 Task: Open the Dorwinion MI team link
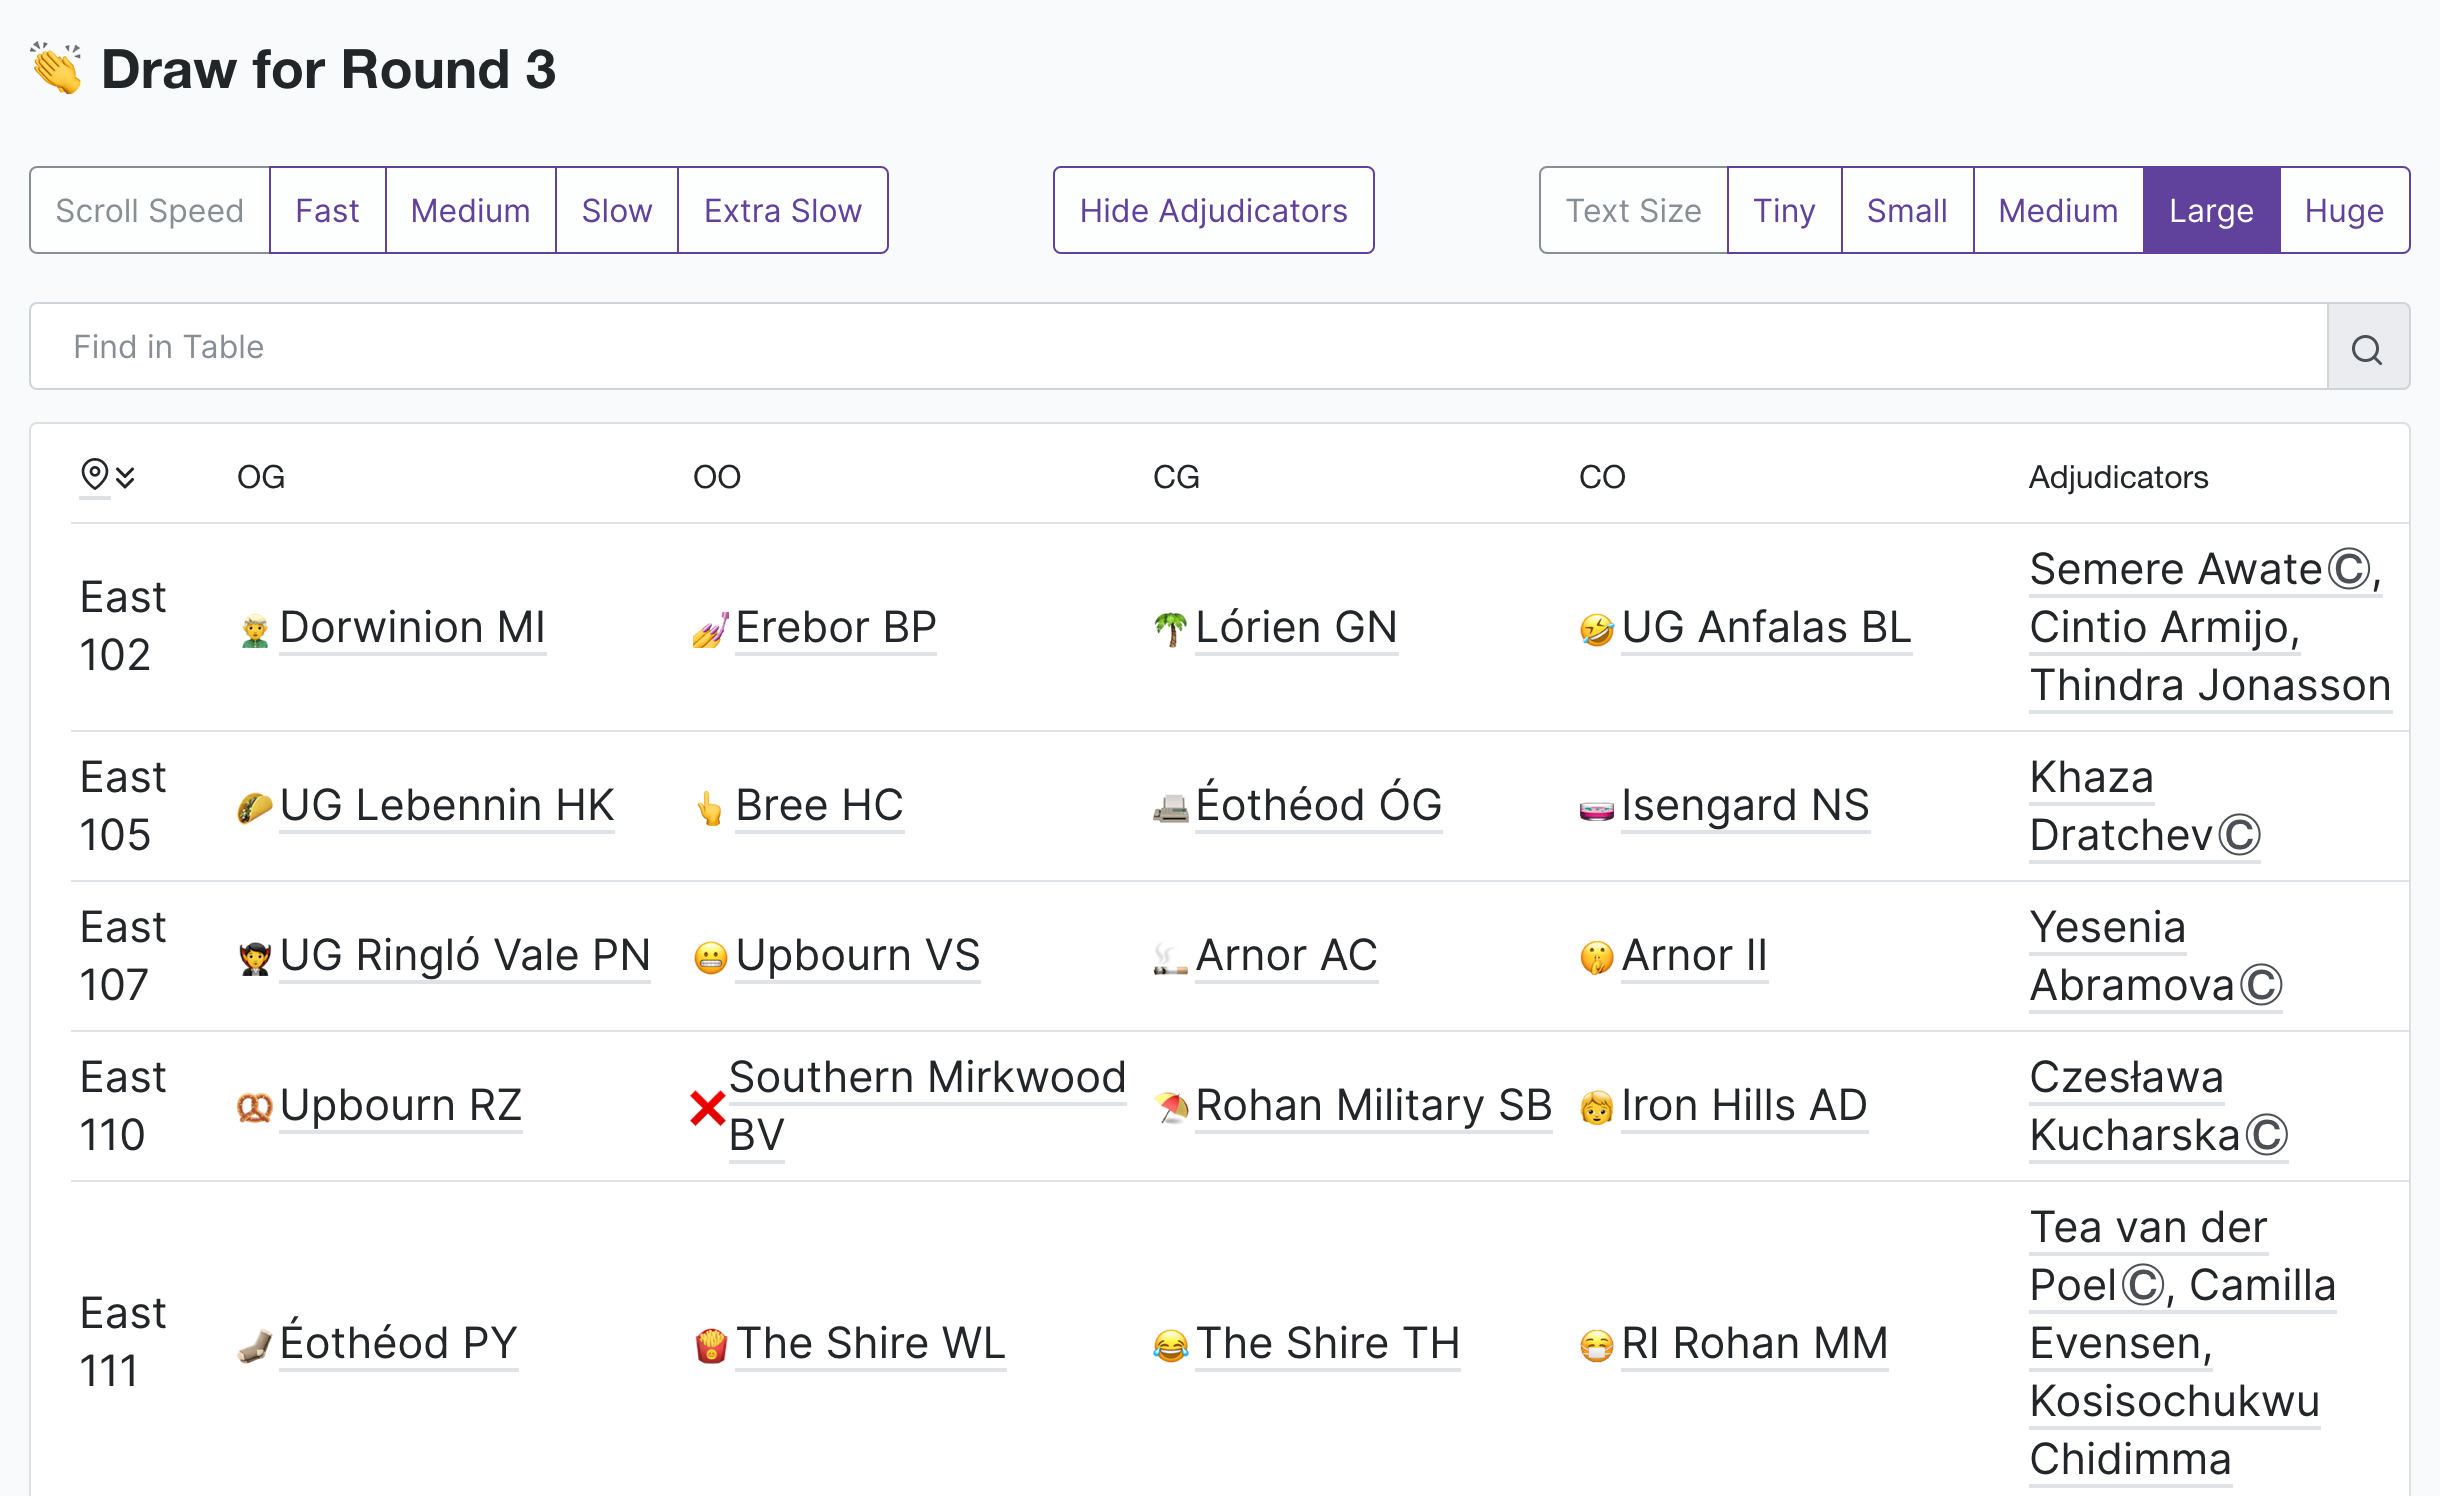pyautogui.click(x=412, y=627)
